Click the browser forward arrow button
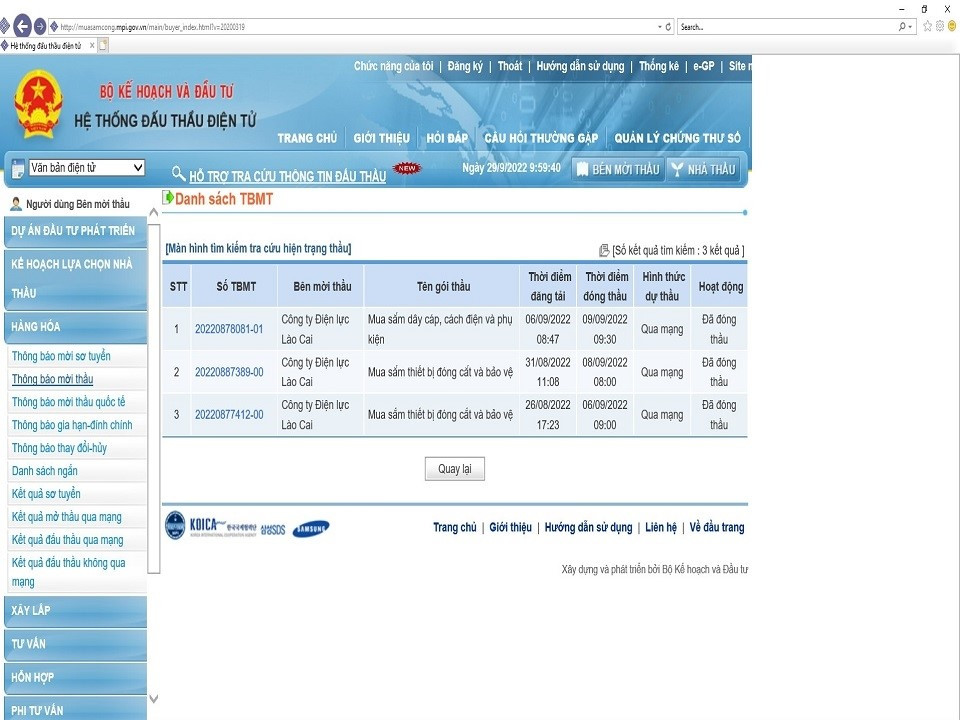 point(40,27)
